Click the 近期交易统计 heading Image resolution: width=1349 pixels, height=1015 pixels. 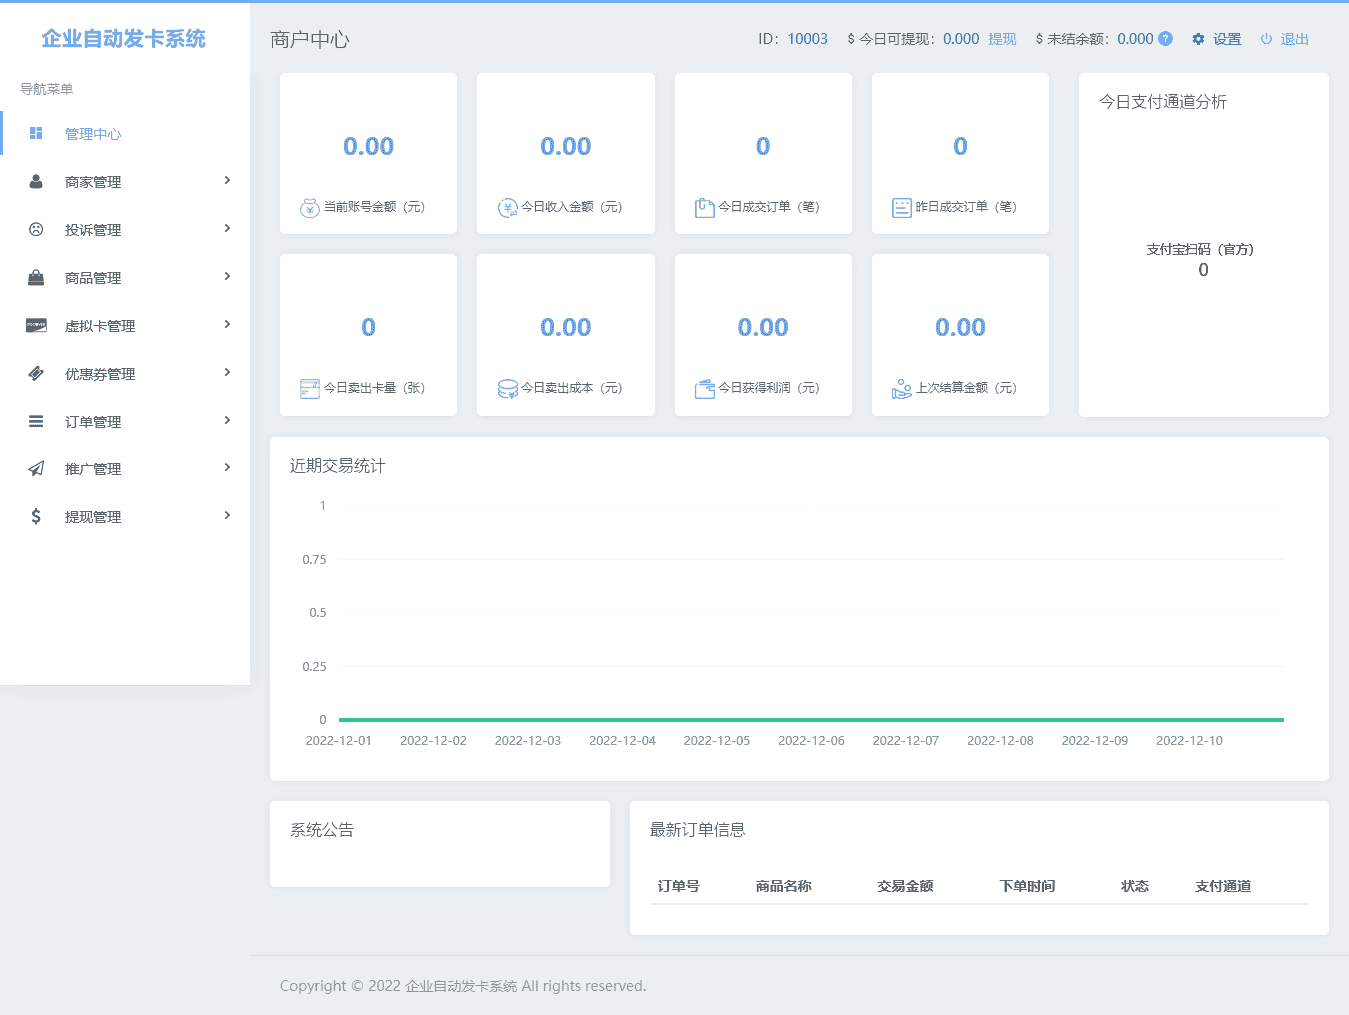pos(338,466)
